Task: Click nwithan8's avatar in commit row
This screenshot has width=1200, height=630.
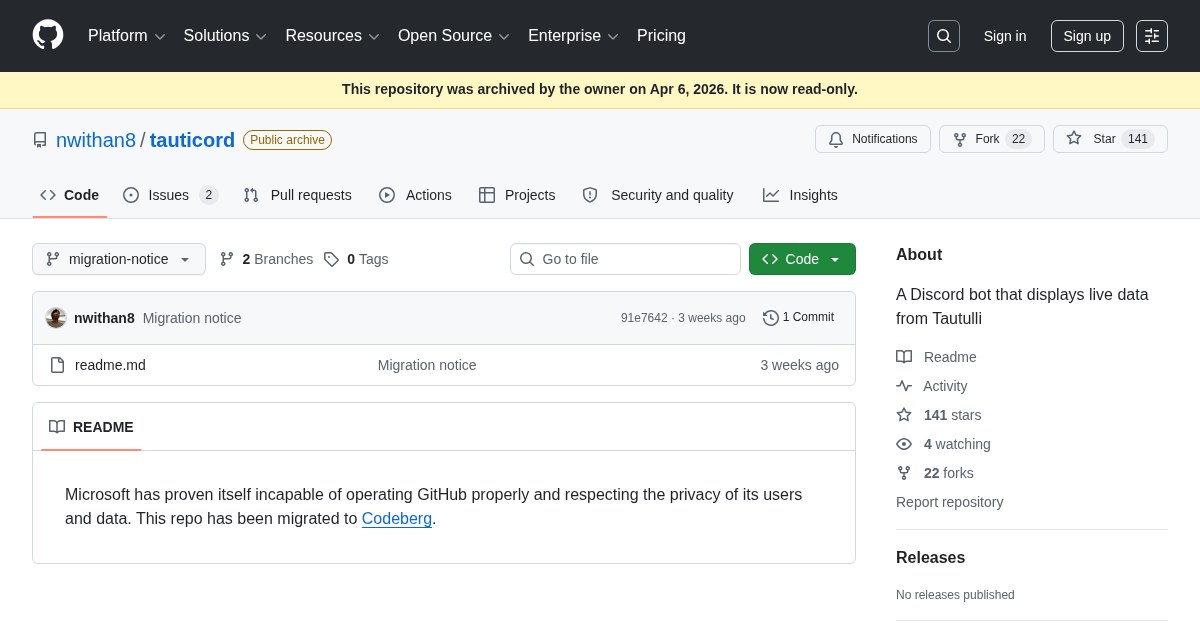Action: [56, 318]
